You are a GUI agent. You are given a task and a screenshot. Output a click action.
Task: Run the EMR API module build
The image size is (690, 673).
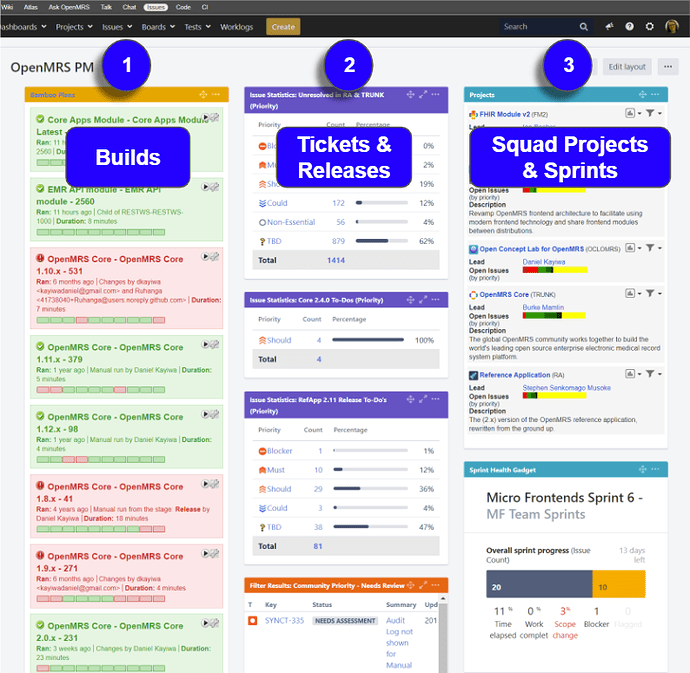pos(206,187)
